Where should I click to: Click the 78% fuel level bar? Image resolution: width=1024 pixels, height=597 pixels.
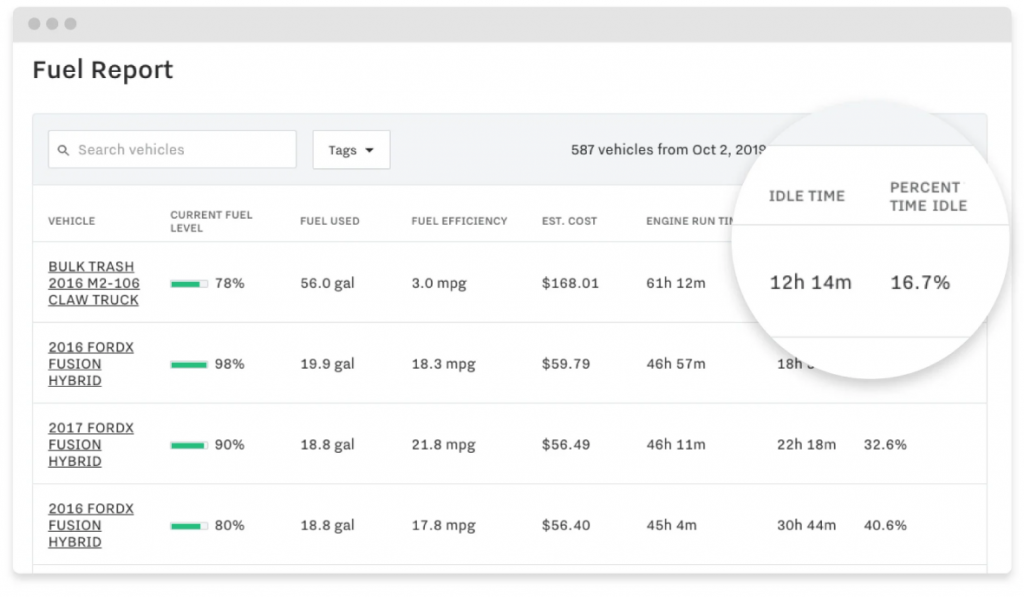(x=189, y=283)
